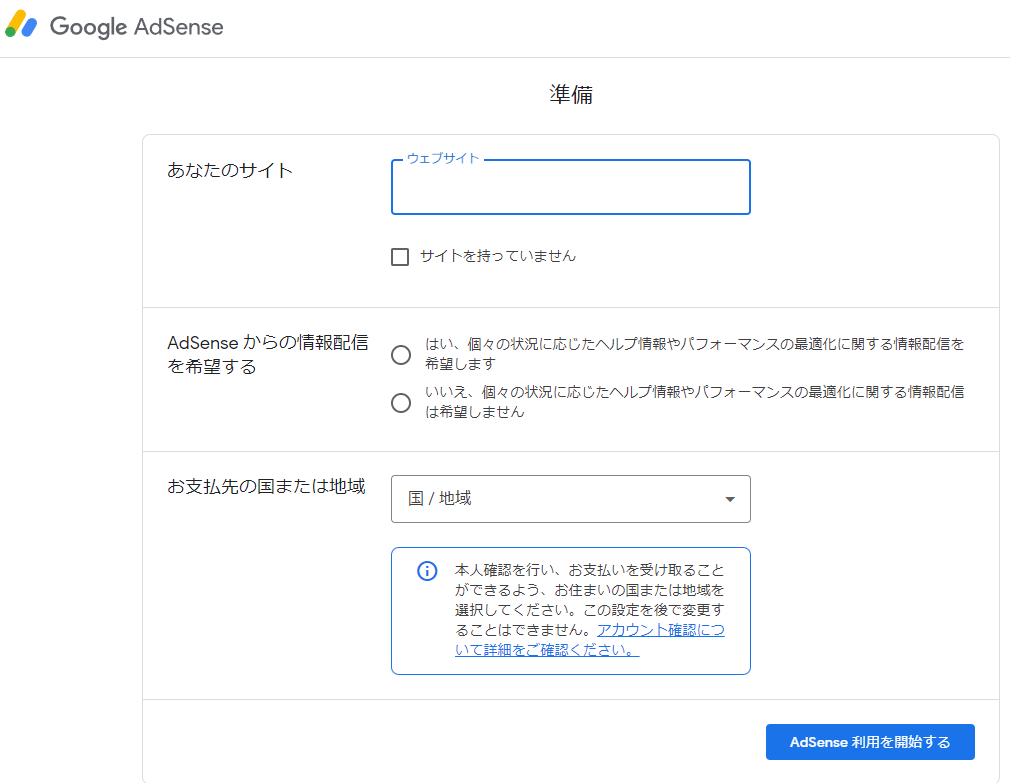Click the あなたのサイト label

230,170
